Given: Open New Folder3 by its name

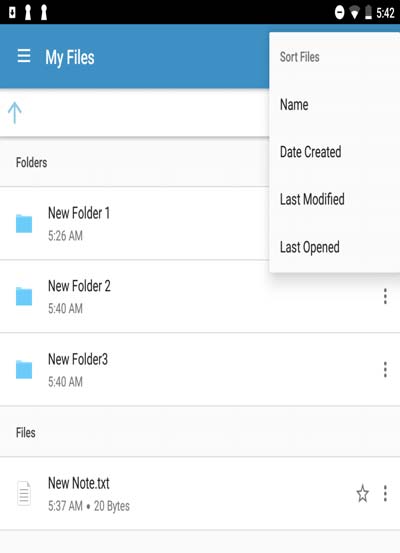Looking at the screenshot, I should click(78, 359).
